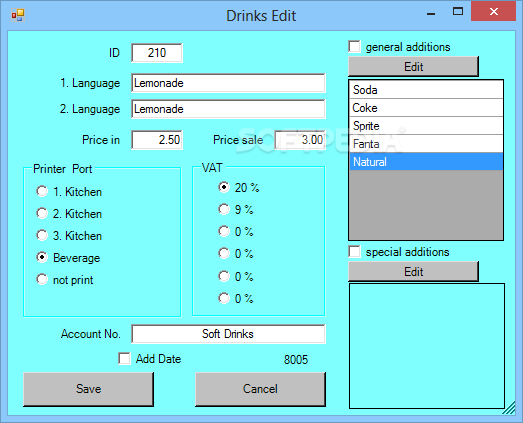Focus the 1. Language Lemonade field
This screenshot has height=423, width=523.
(228, 83)
